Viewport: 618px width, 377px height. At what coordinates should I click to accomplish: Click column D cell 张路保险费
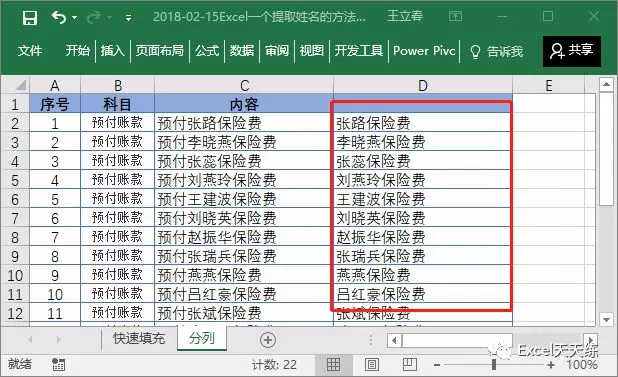423,123
